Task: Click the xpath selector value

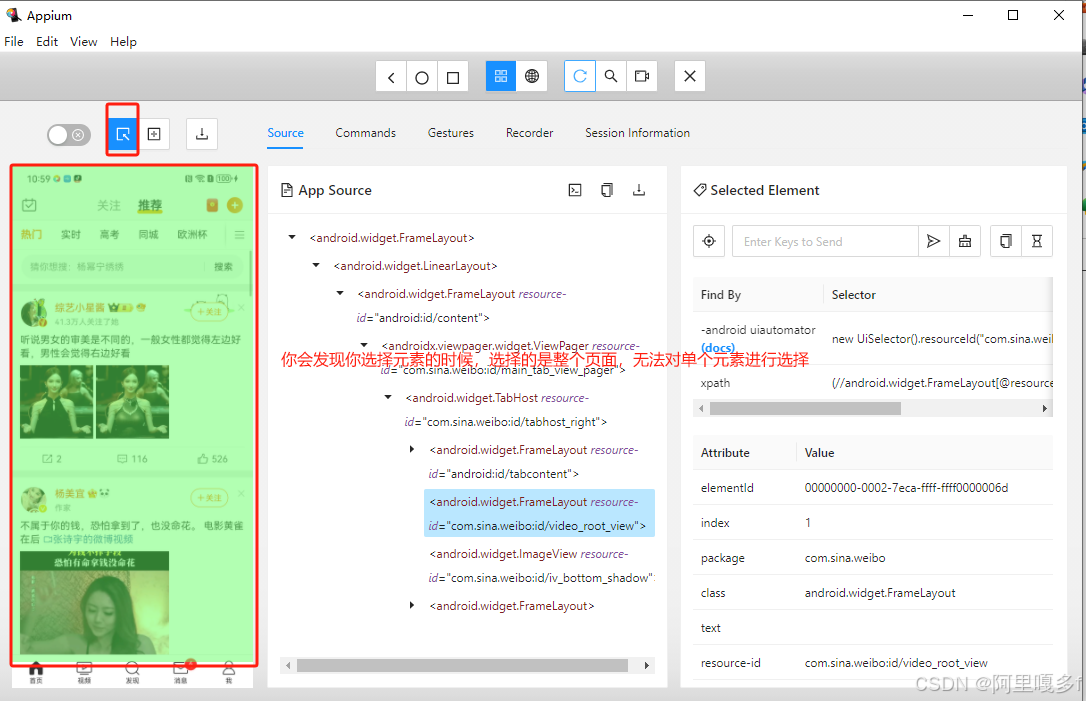Action: pyautogui.click(x=942, y=383)
